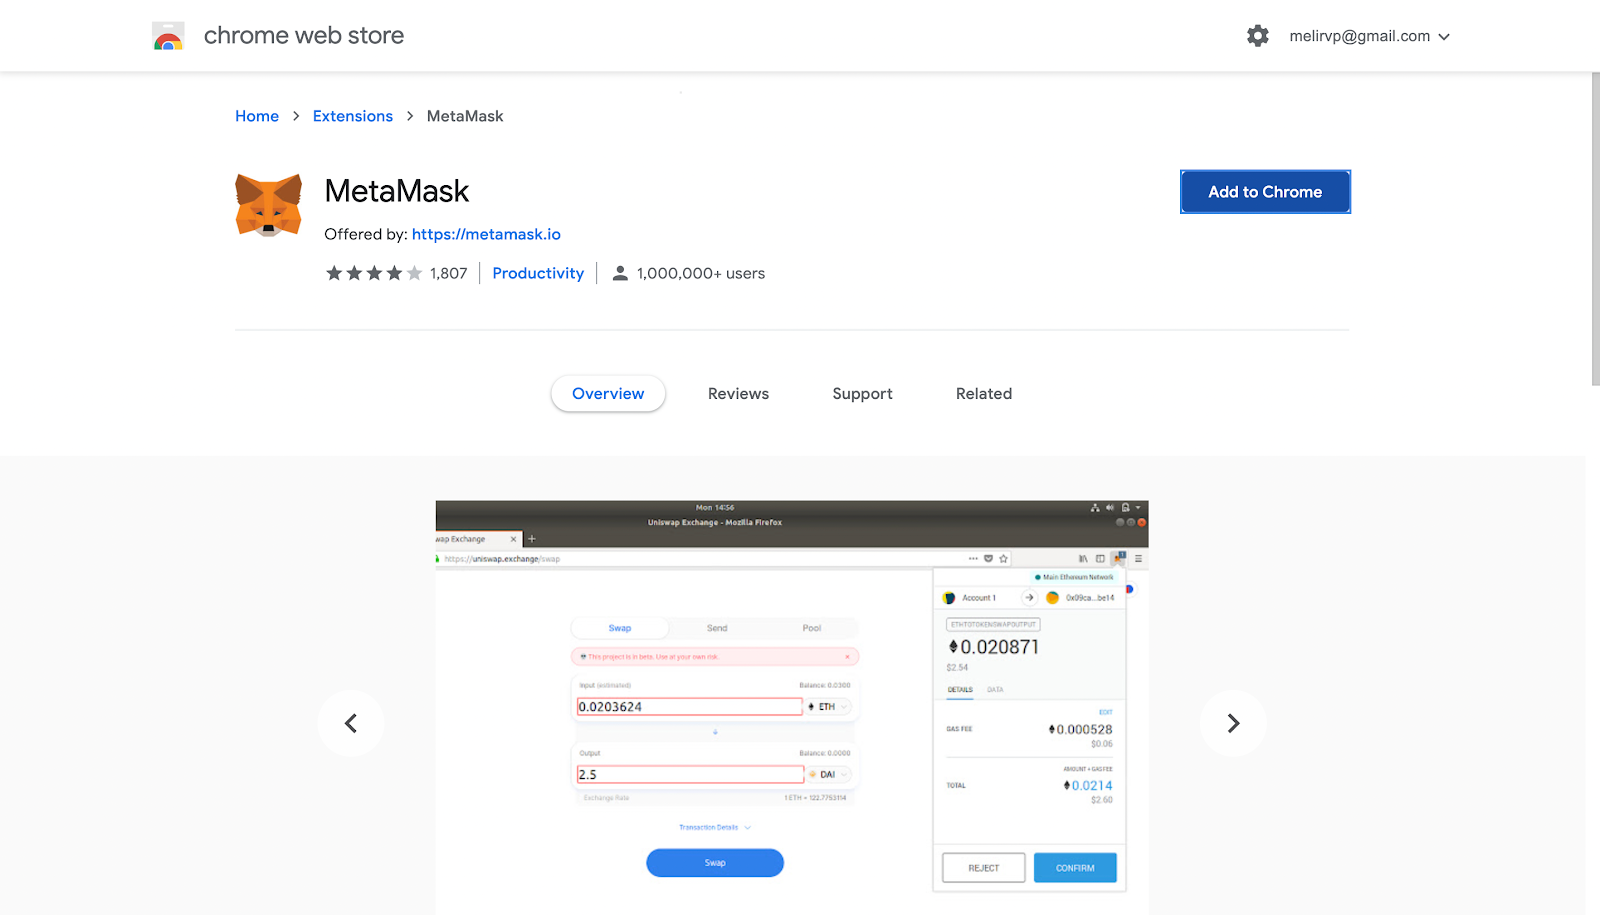The width and height of the screenshot is (1600, 915).
Task: Show previous screenshot with left arrow
Action: 351,723
